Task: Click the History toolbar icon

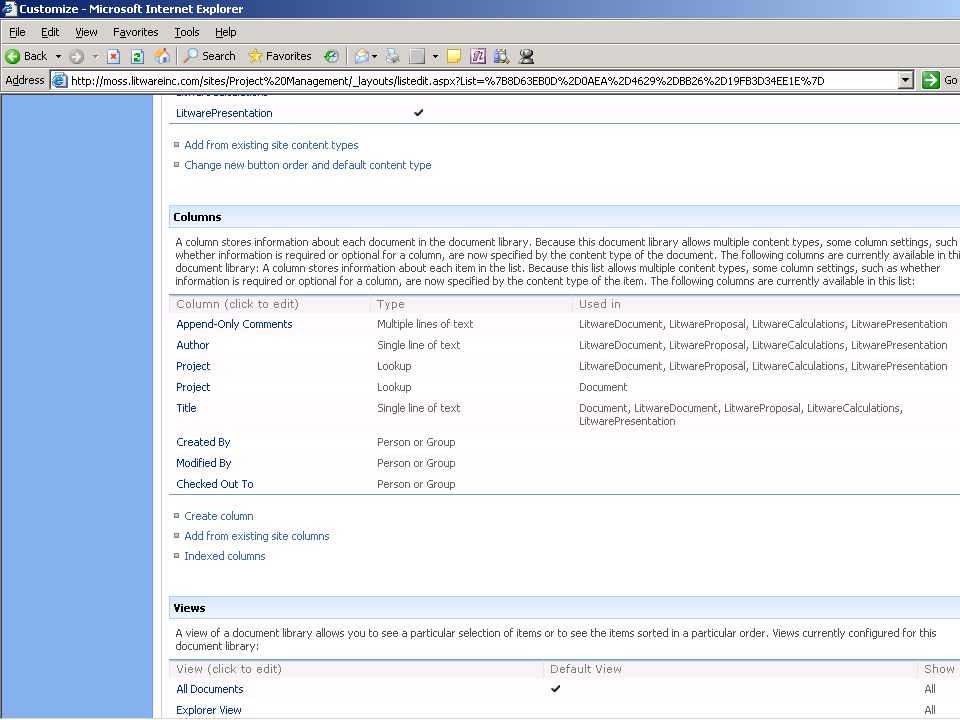Action: point(331,56)
